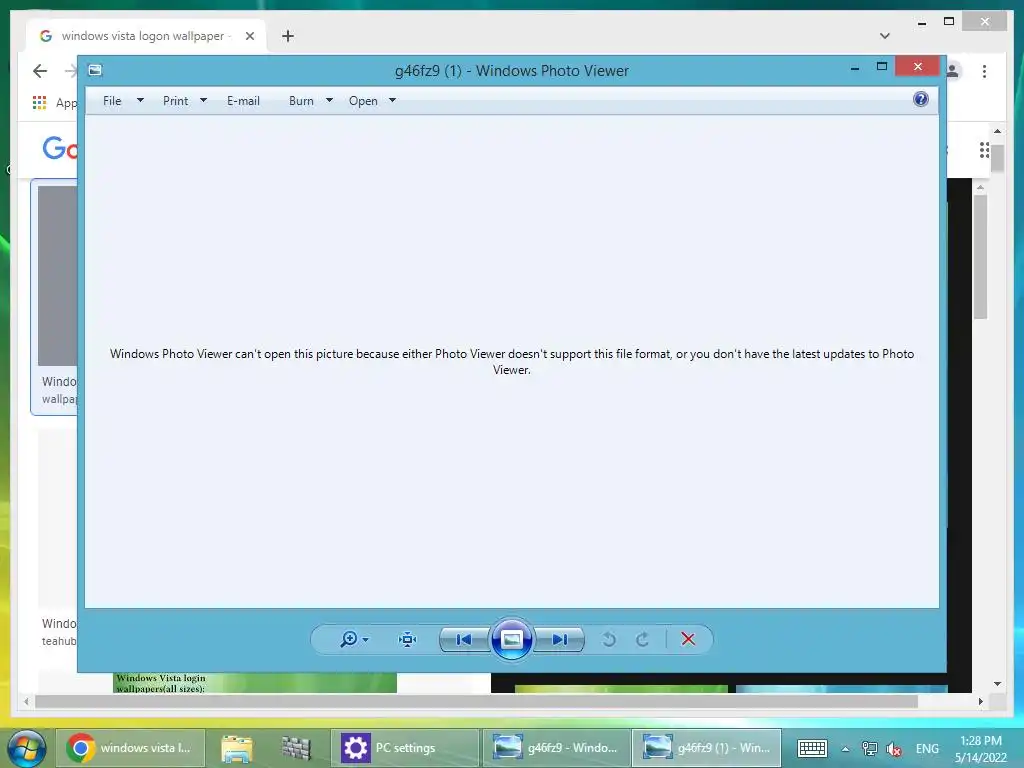Expand the File dropdown arrow
The height and width of the screenshot is (768, 1024).
point(140,101)
